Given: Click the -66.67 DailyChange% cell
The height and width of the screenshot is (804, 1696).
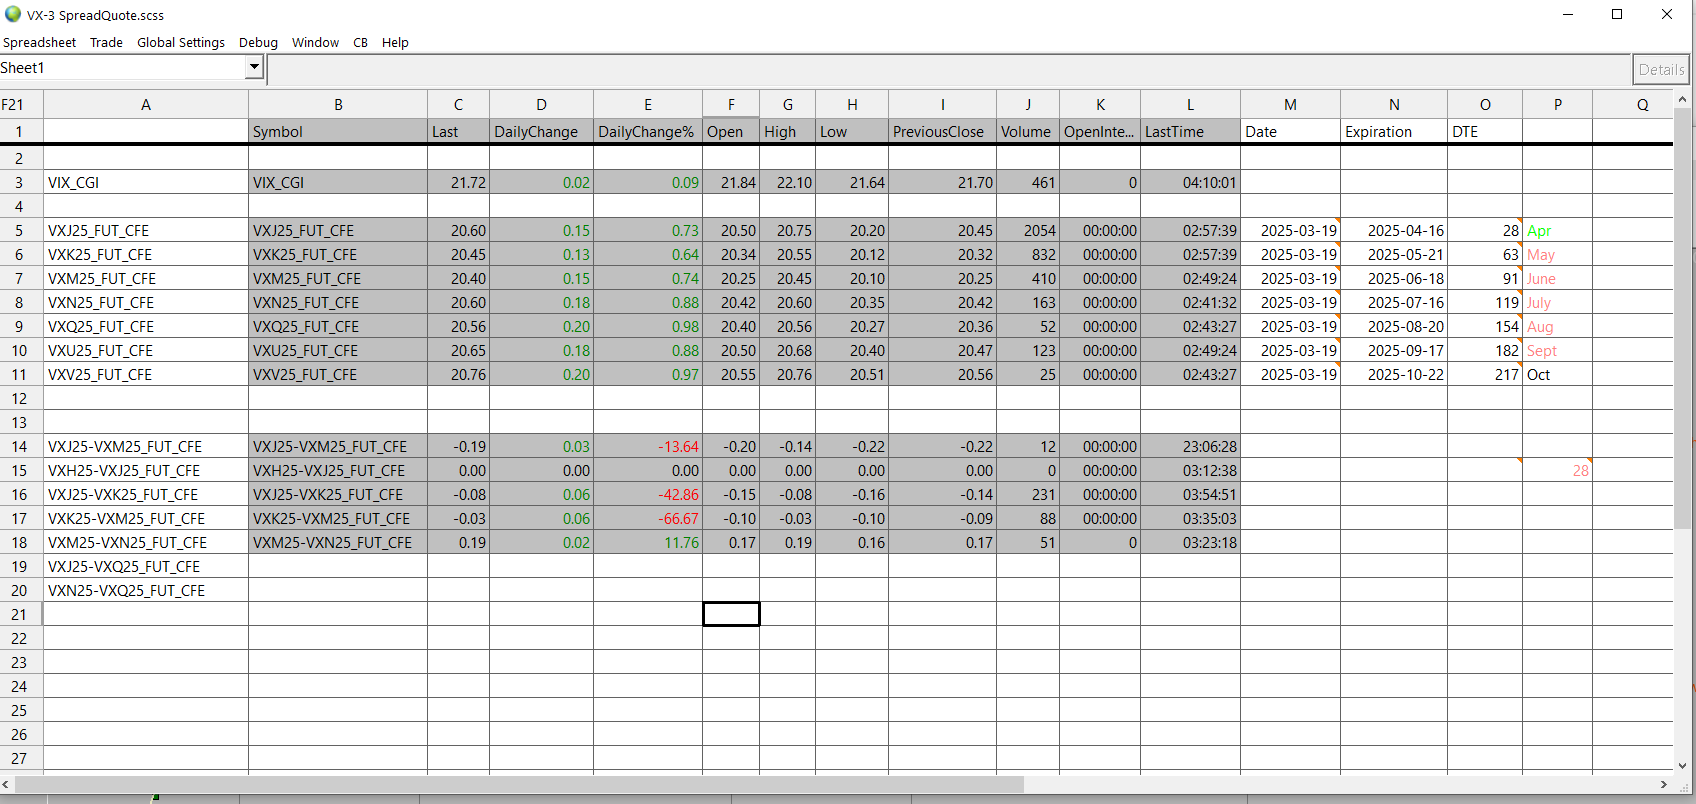Looking at the screenshot, I should [x=648, y=518].
